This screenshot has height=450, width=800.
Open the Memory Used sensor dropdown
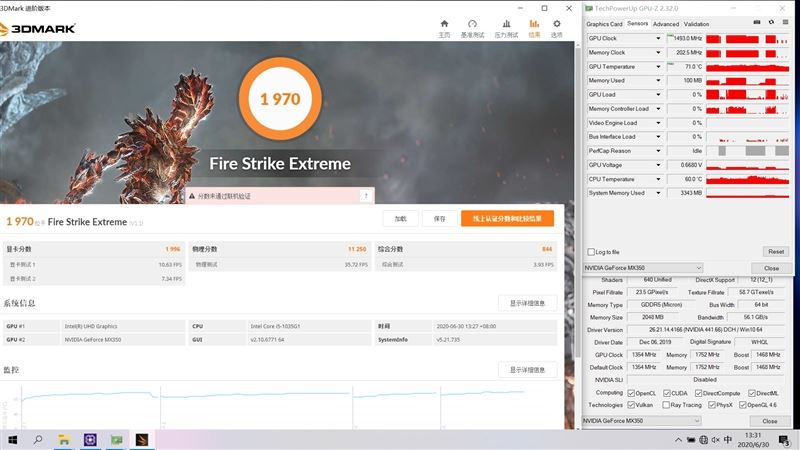658,81
